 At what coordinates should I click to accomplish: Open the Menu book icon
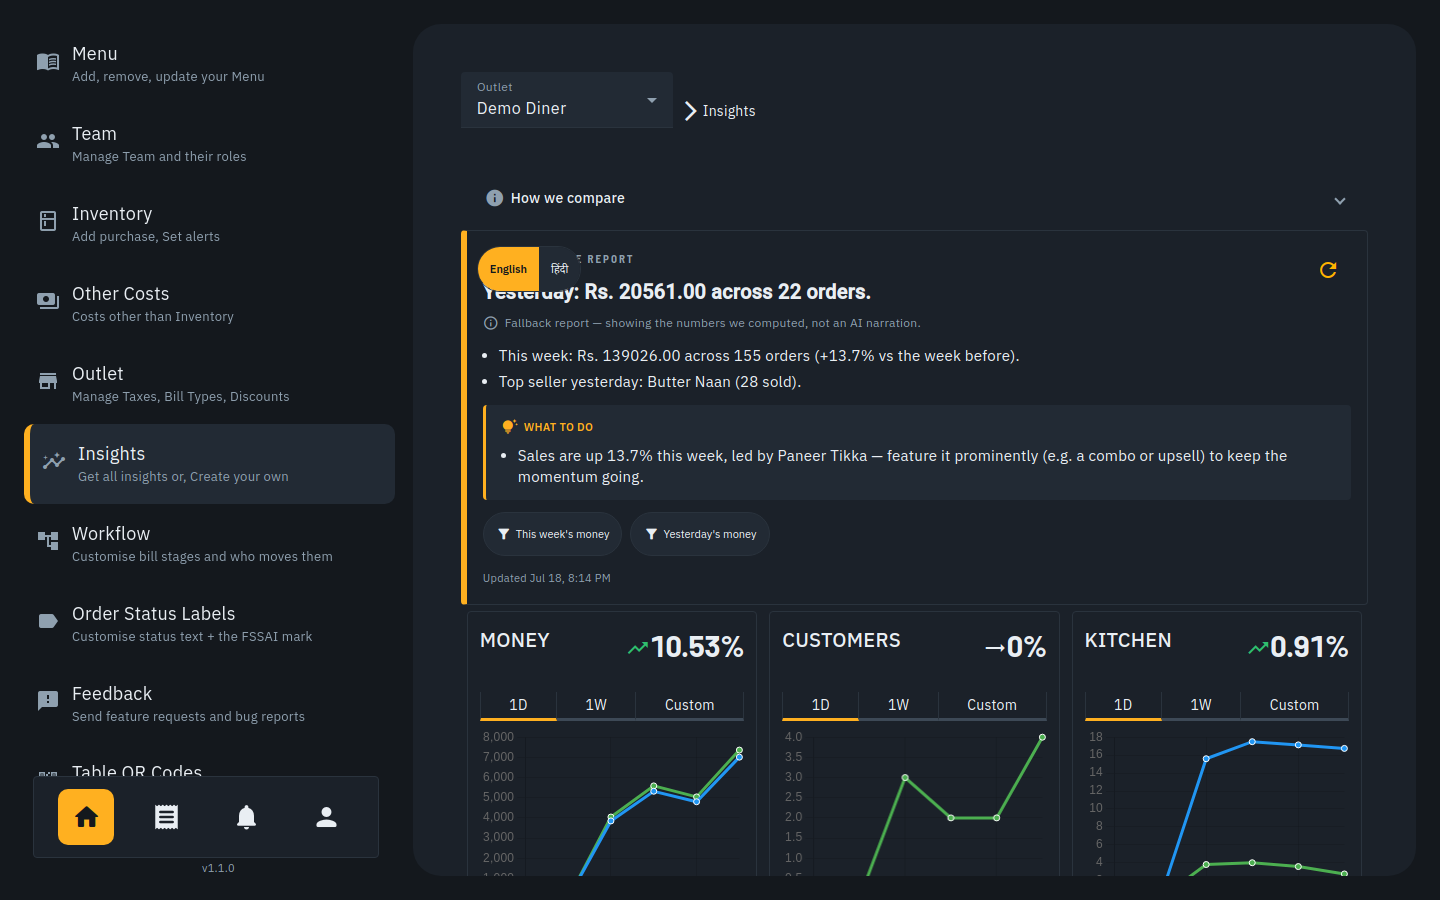click(x=48, y=62)
